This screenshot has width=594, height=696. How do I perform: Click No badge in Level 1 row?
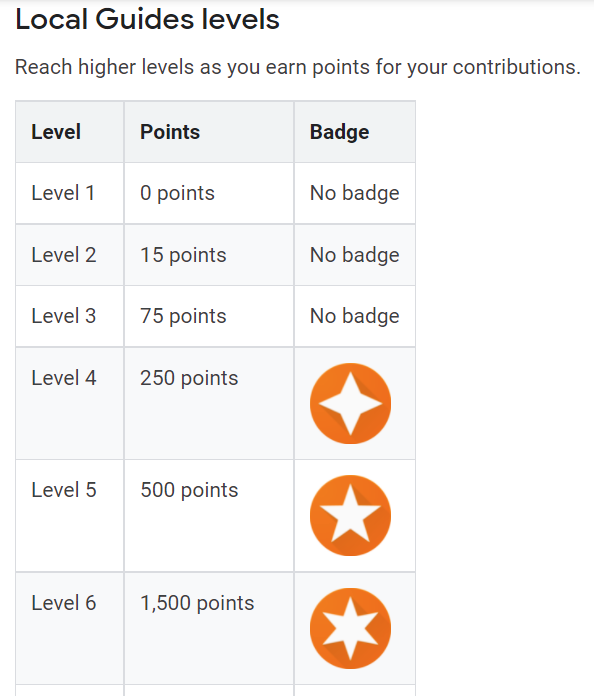pos(355,193)
